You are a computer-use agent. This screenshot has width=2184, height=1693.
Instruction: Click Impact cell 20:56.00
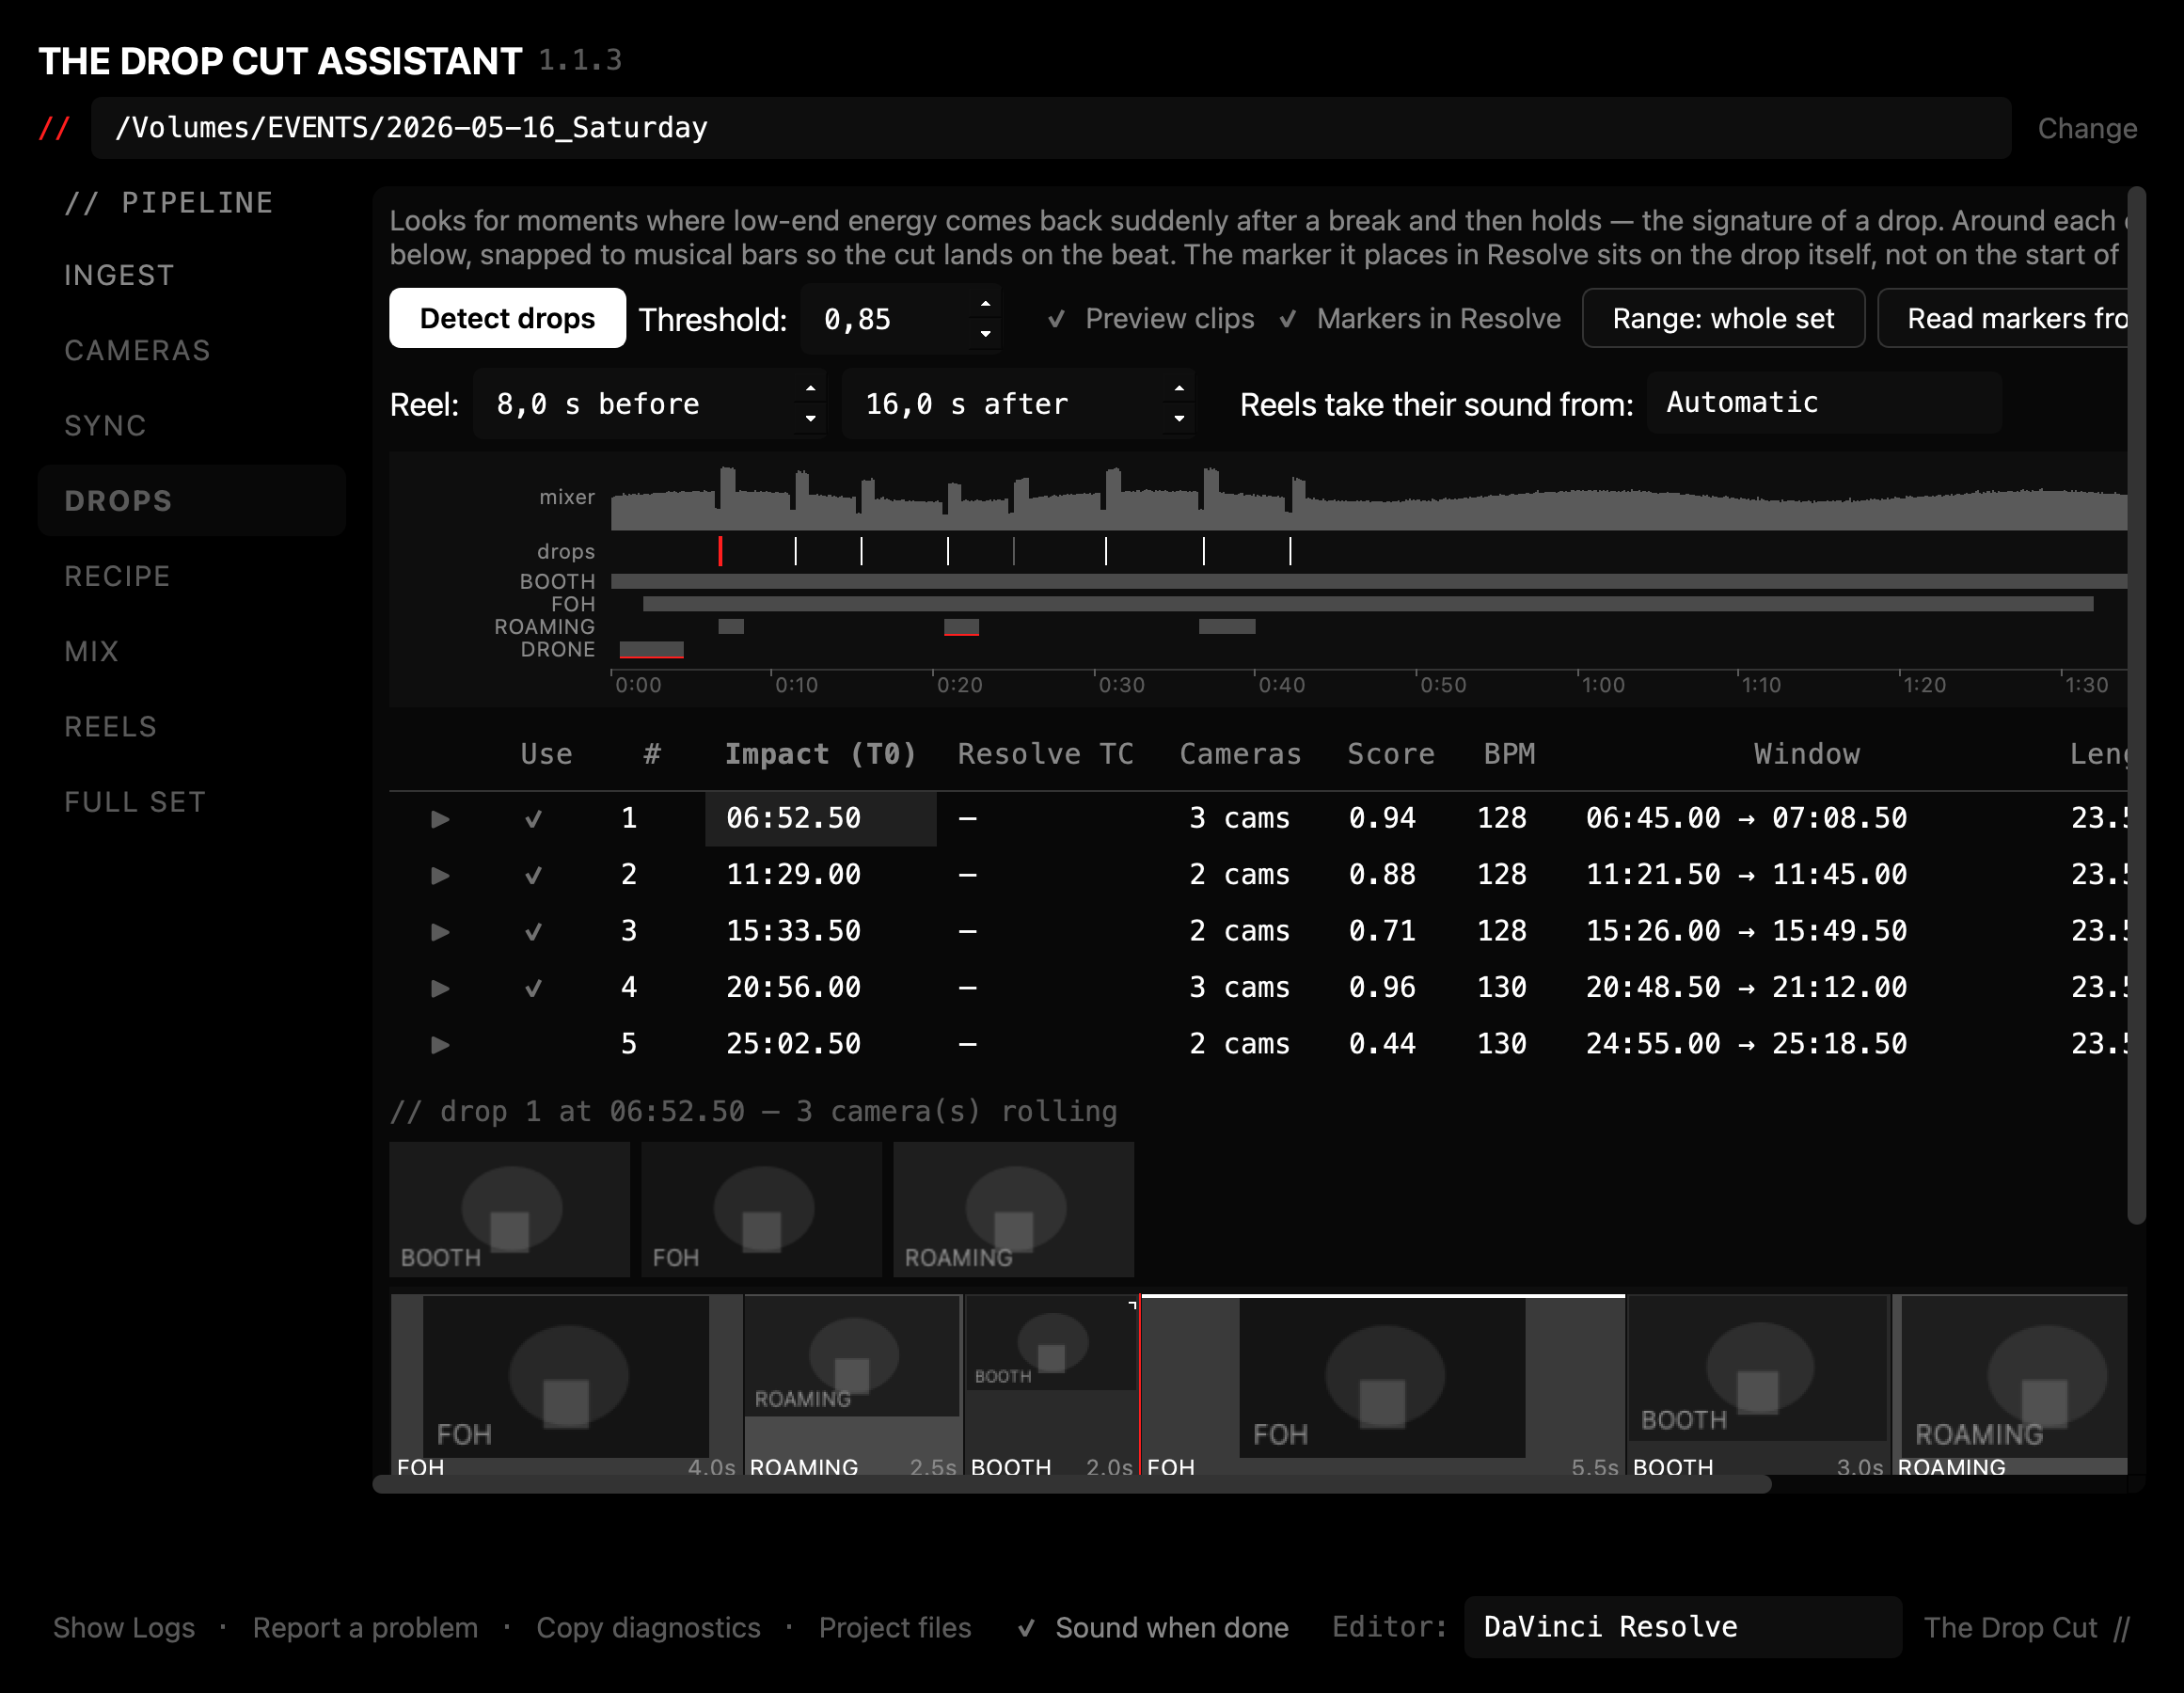tap(820, 988)
